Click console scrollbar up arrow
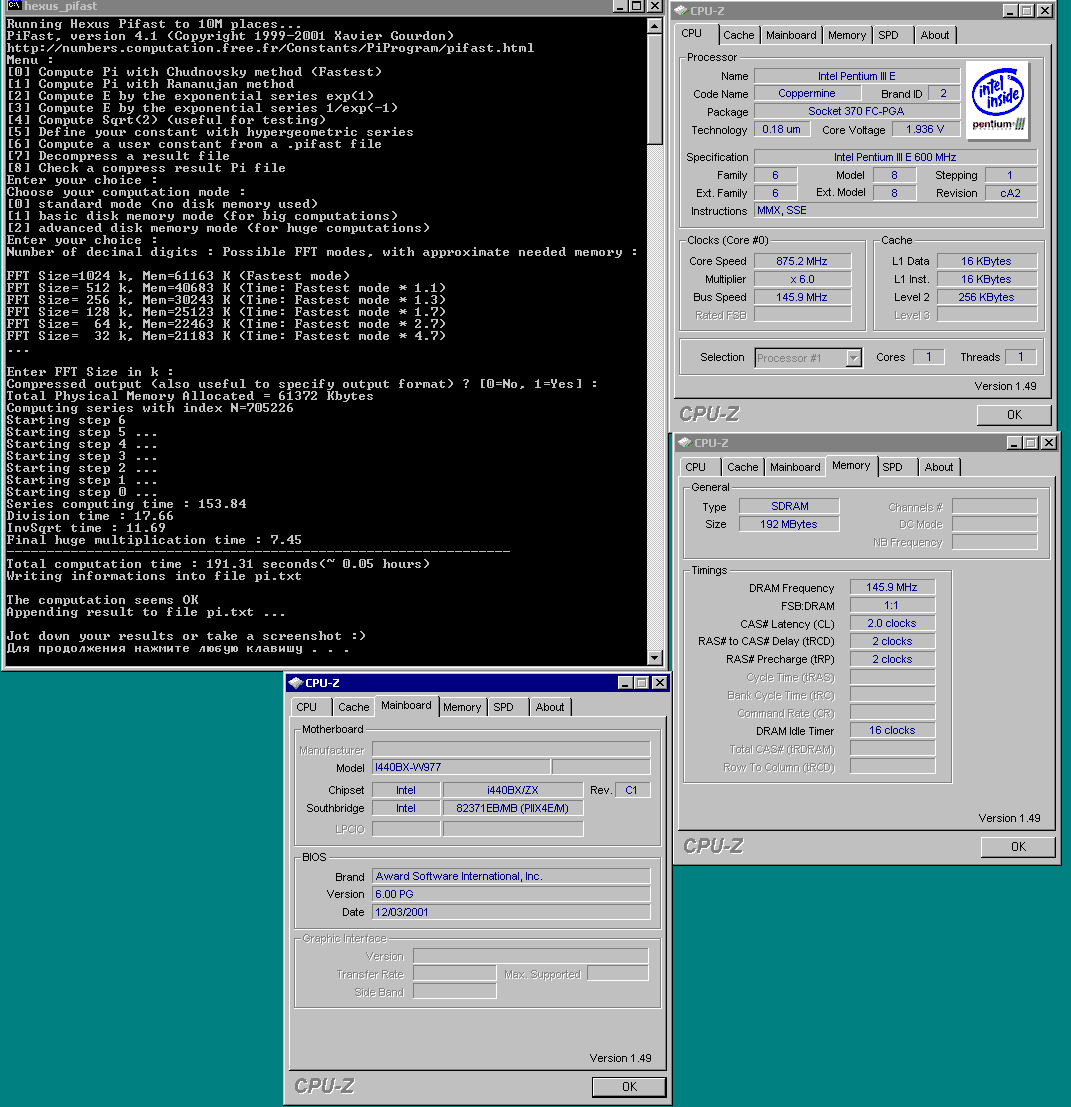Viewport: 1071px width, 1107px height. [x=654, y=25]
